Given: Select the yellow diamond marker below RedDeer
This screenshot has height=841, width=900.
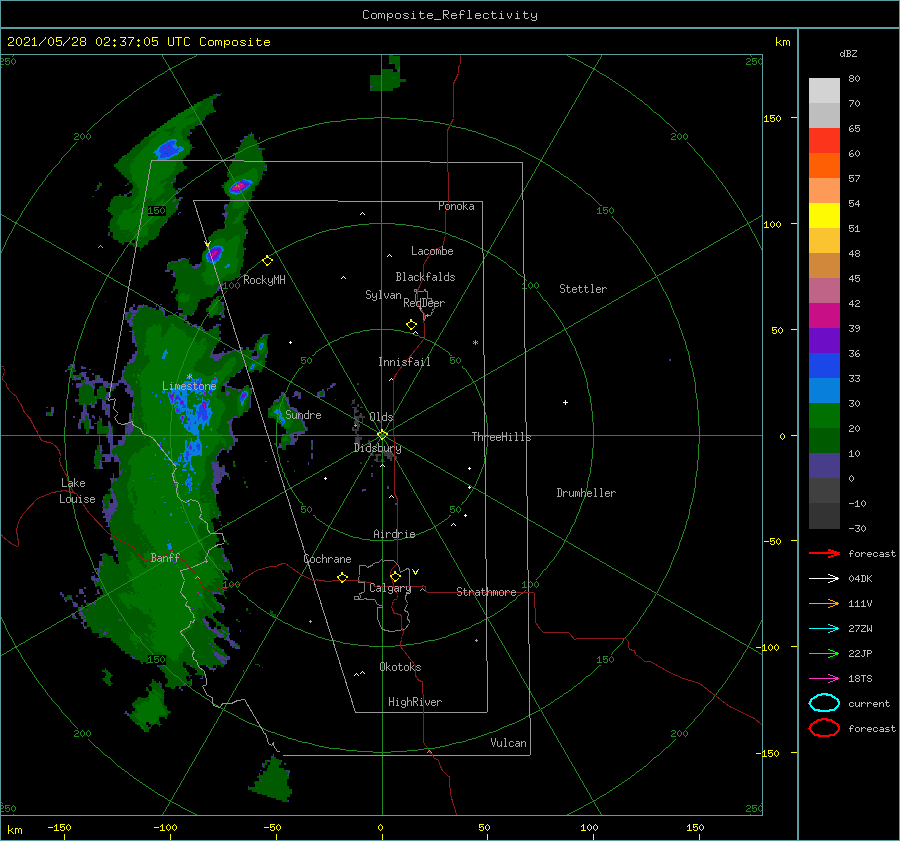Looking at the screenshot, I should click(412, 325).
